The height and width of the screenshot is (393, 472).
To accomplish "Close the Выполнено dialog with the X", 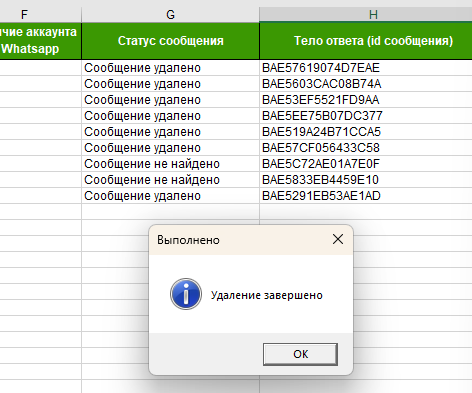I will tap(338, 239).
